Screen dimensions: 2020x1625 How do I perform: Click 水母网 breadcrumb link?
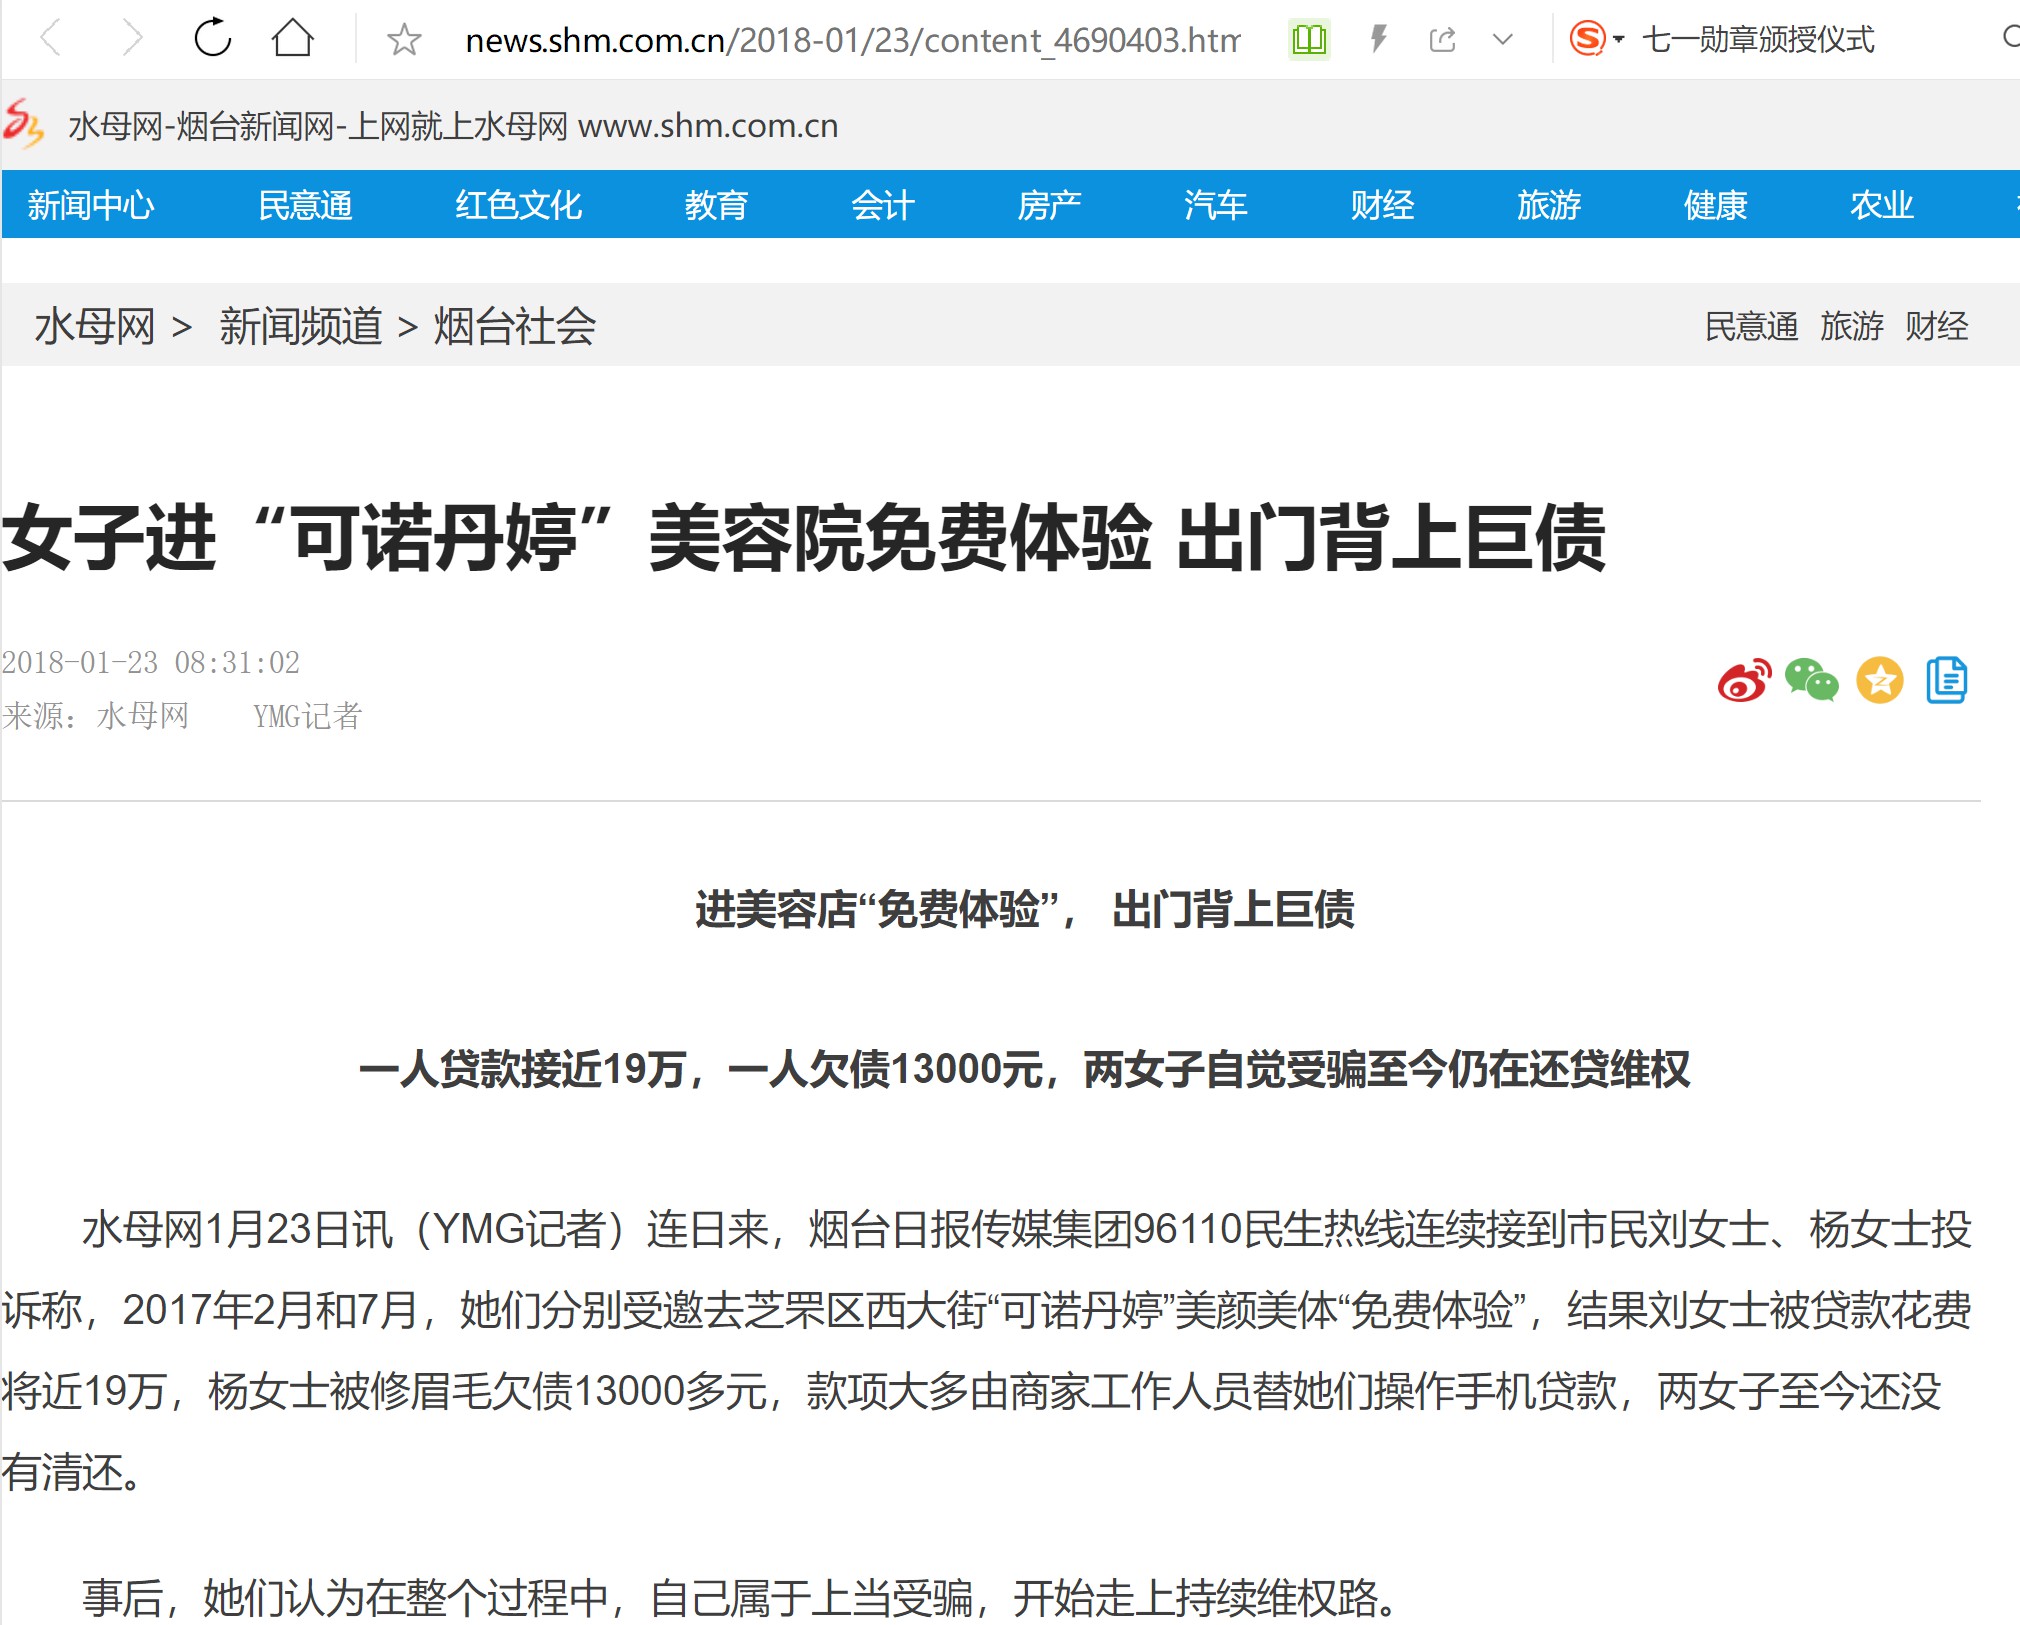coord(94,326)
